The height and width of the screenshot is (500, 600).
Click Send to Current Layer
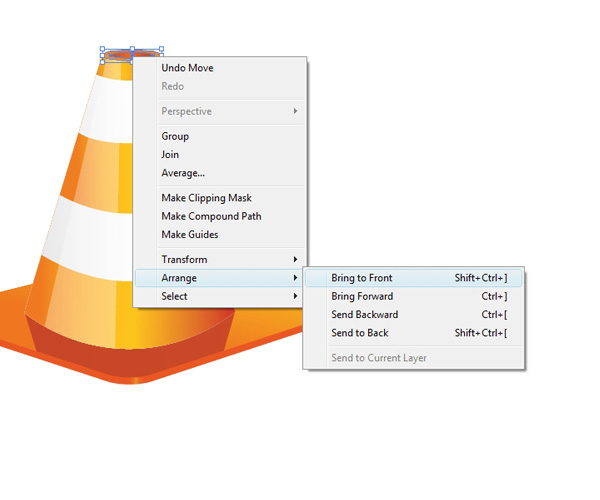pos(414,358)
